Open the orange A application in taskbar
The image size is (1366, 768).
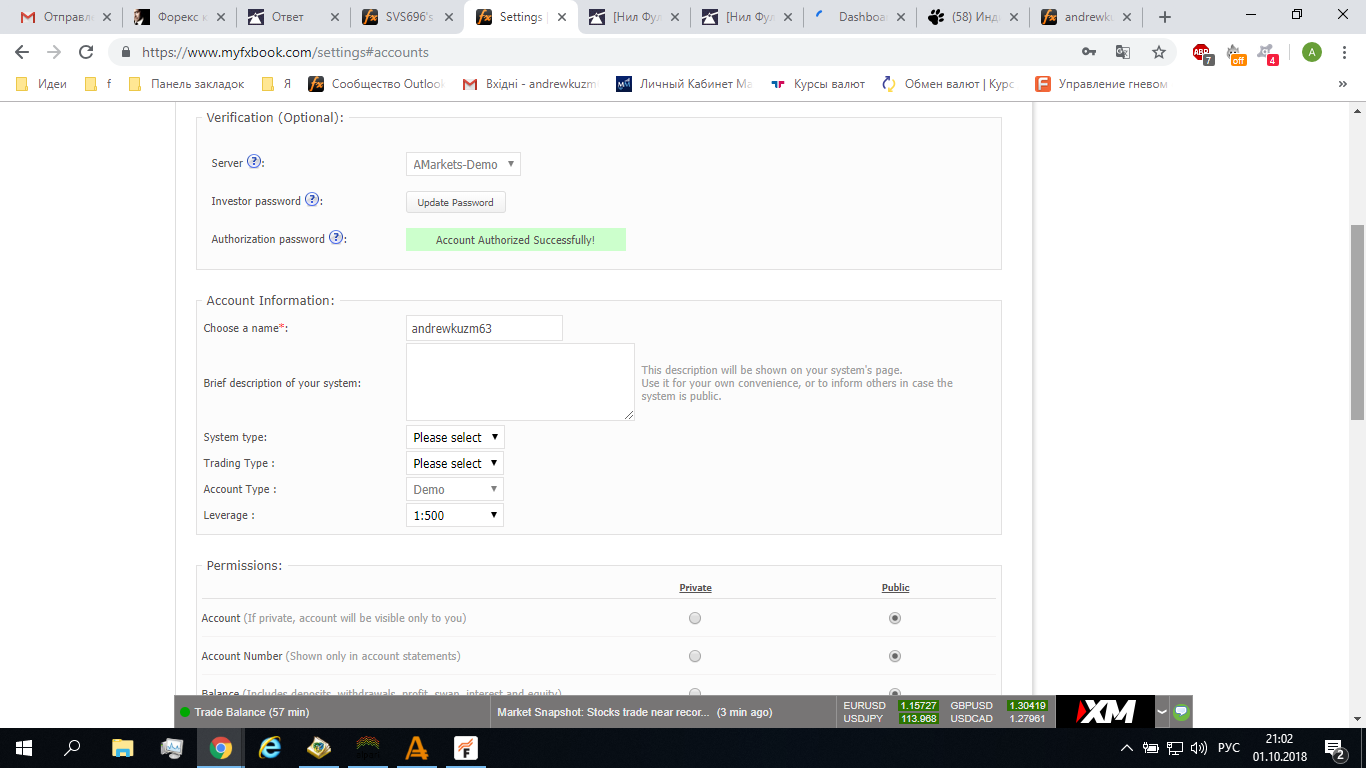417,748
